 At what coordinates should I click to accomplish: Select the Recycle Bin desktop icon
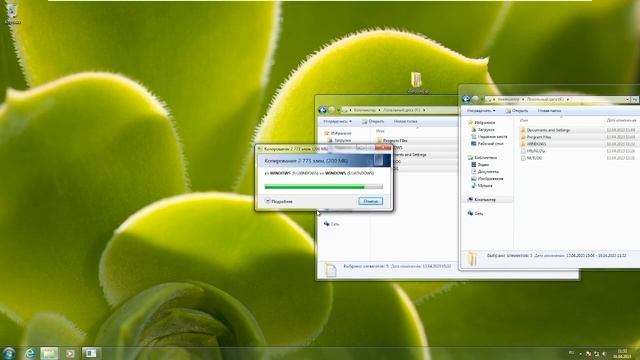[x=12, y=13]
